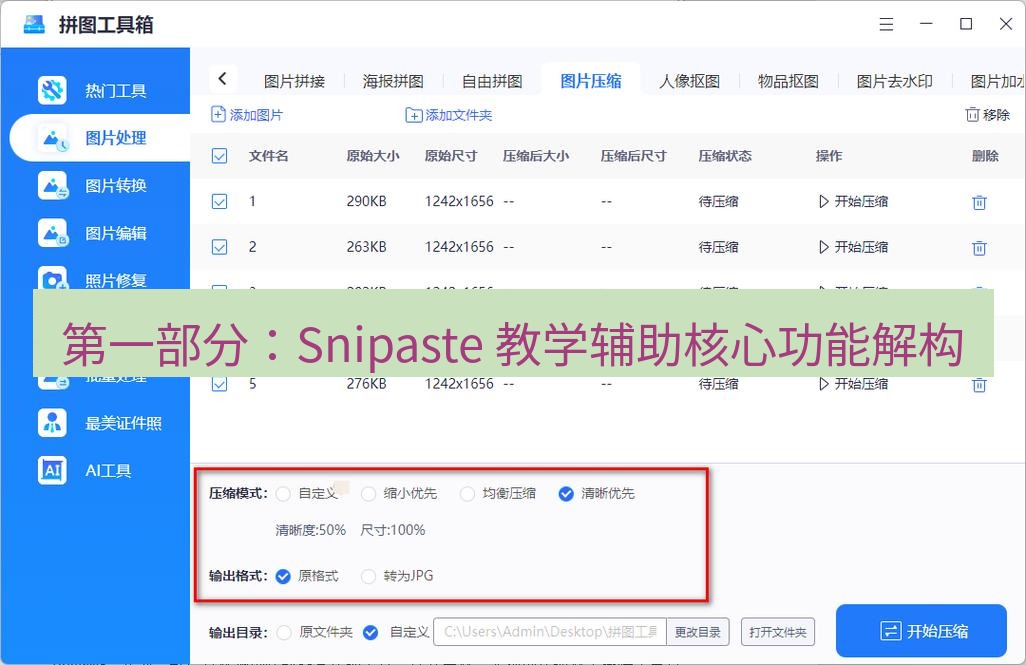Click the blue 开始压缩 button
The image size is (1026, 665).
click(921, 631)
